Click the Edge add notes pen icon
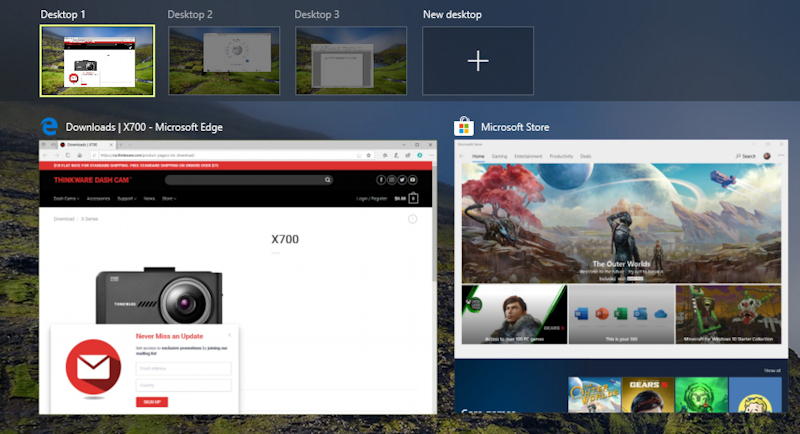The image size is (800, 434). click(396, 155)
